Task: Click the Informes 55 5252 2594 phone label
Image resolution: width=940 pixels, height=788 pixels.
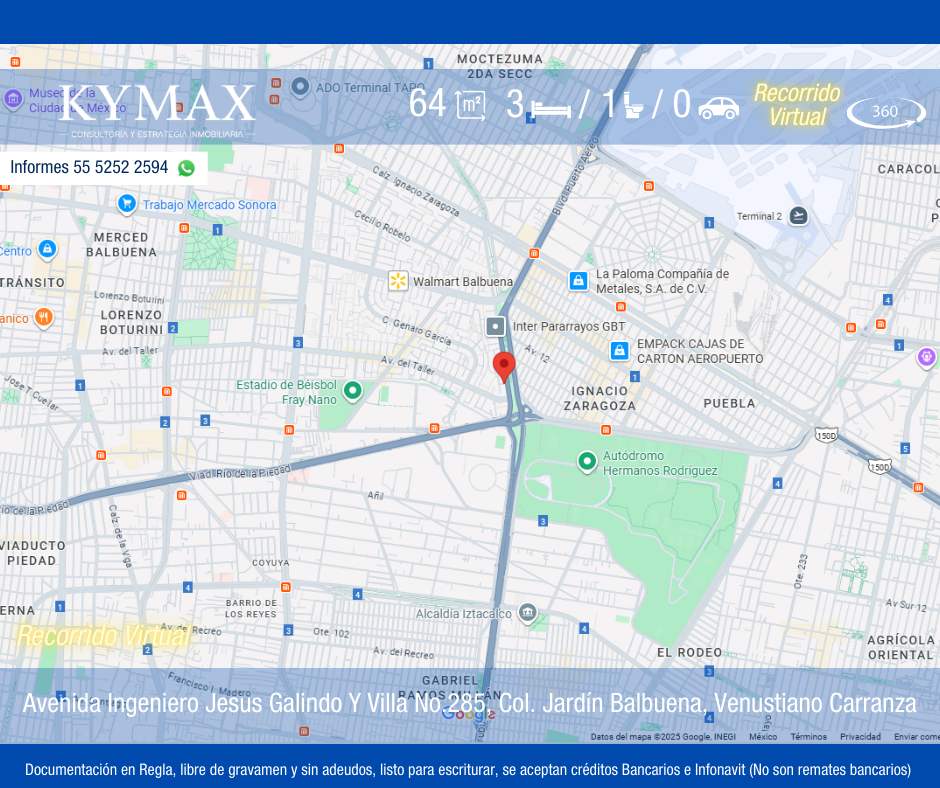Action: click(89, 168)
